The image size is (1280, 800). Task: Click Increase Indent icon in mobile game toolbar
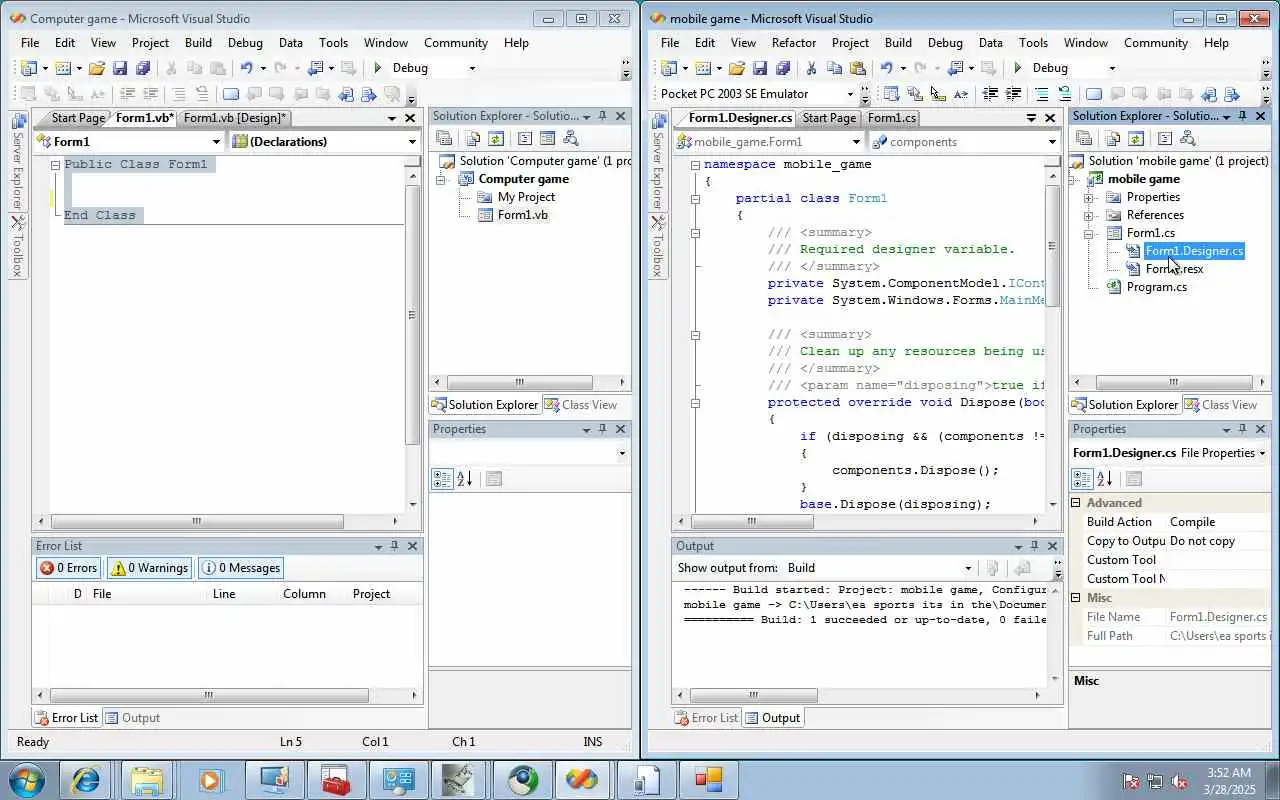point(1013,94)
